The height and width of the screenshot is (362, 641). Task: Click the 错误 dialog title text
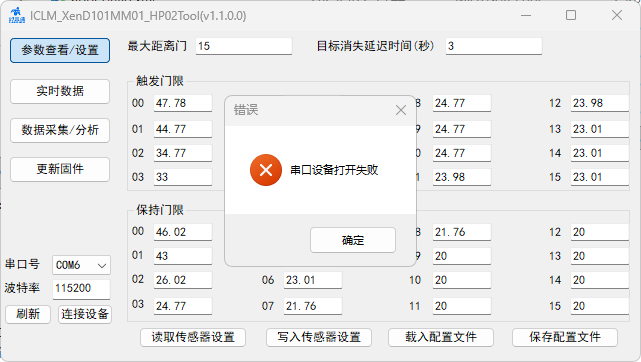click(x=246, y=110)
